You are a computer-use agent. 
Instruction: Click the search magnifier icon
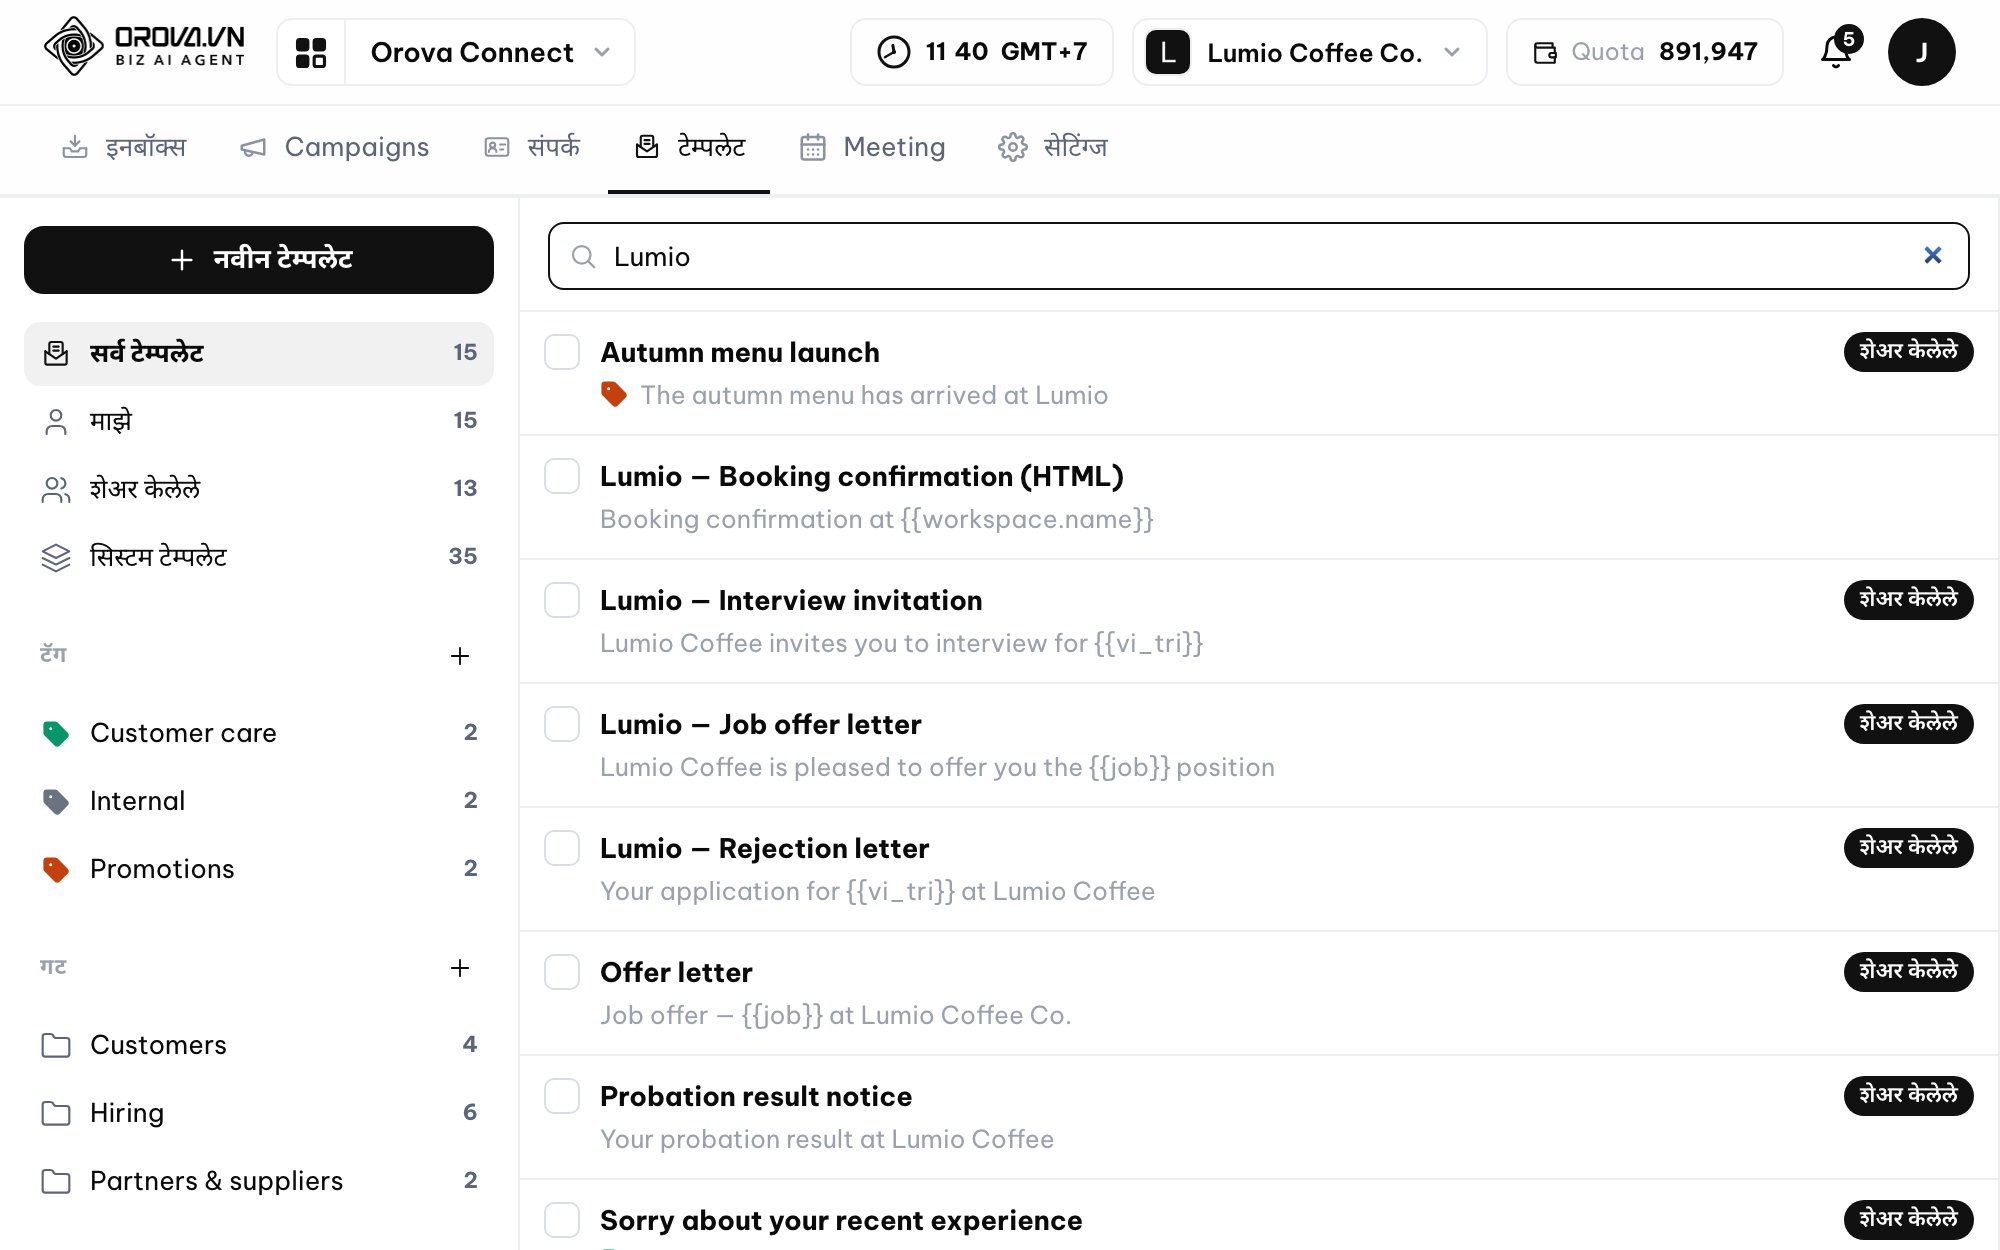(x=583, y=257)
